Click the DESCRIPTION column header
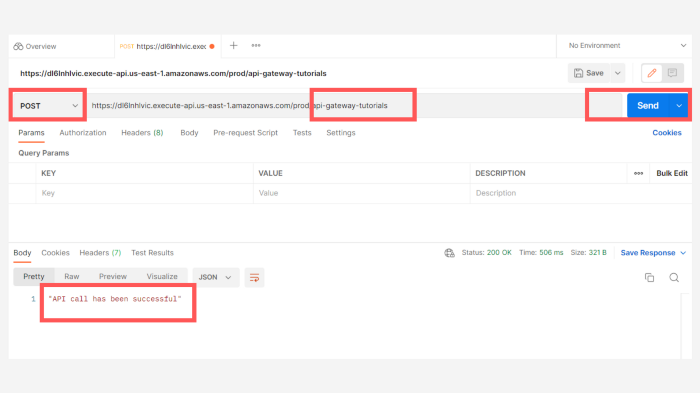Image resolution: width=700 pixels, height=393 pixels. click(x=500, y=173)
